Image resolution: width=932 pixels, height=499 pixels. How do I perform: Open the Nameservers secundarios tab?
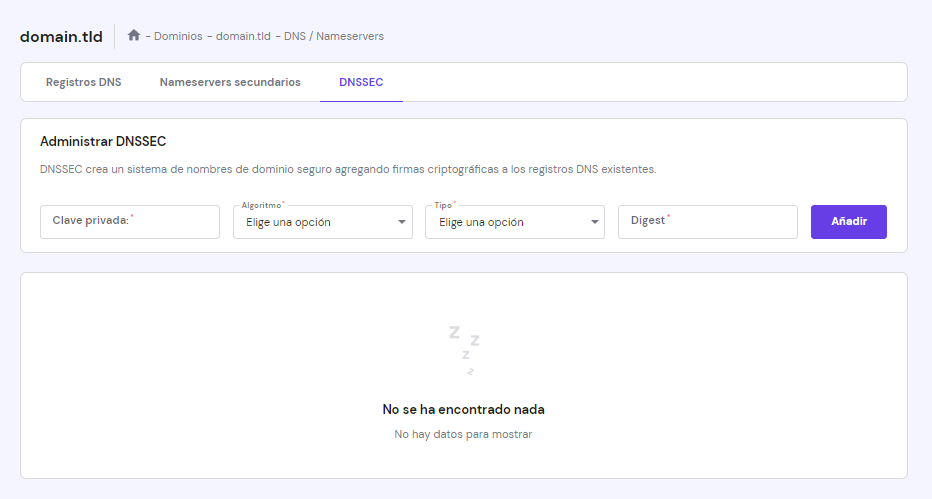point(230,82)
